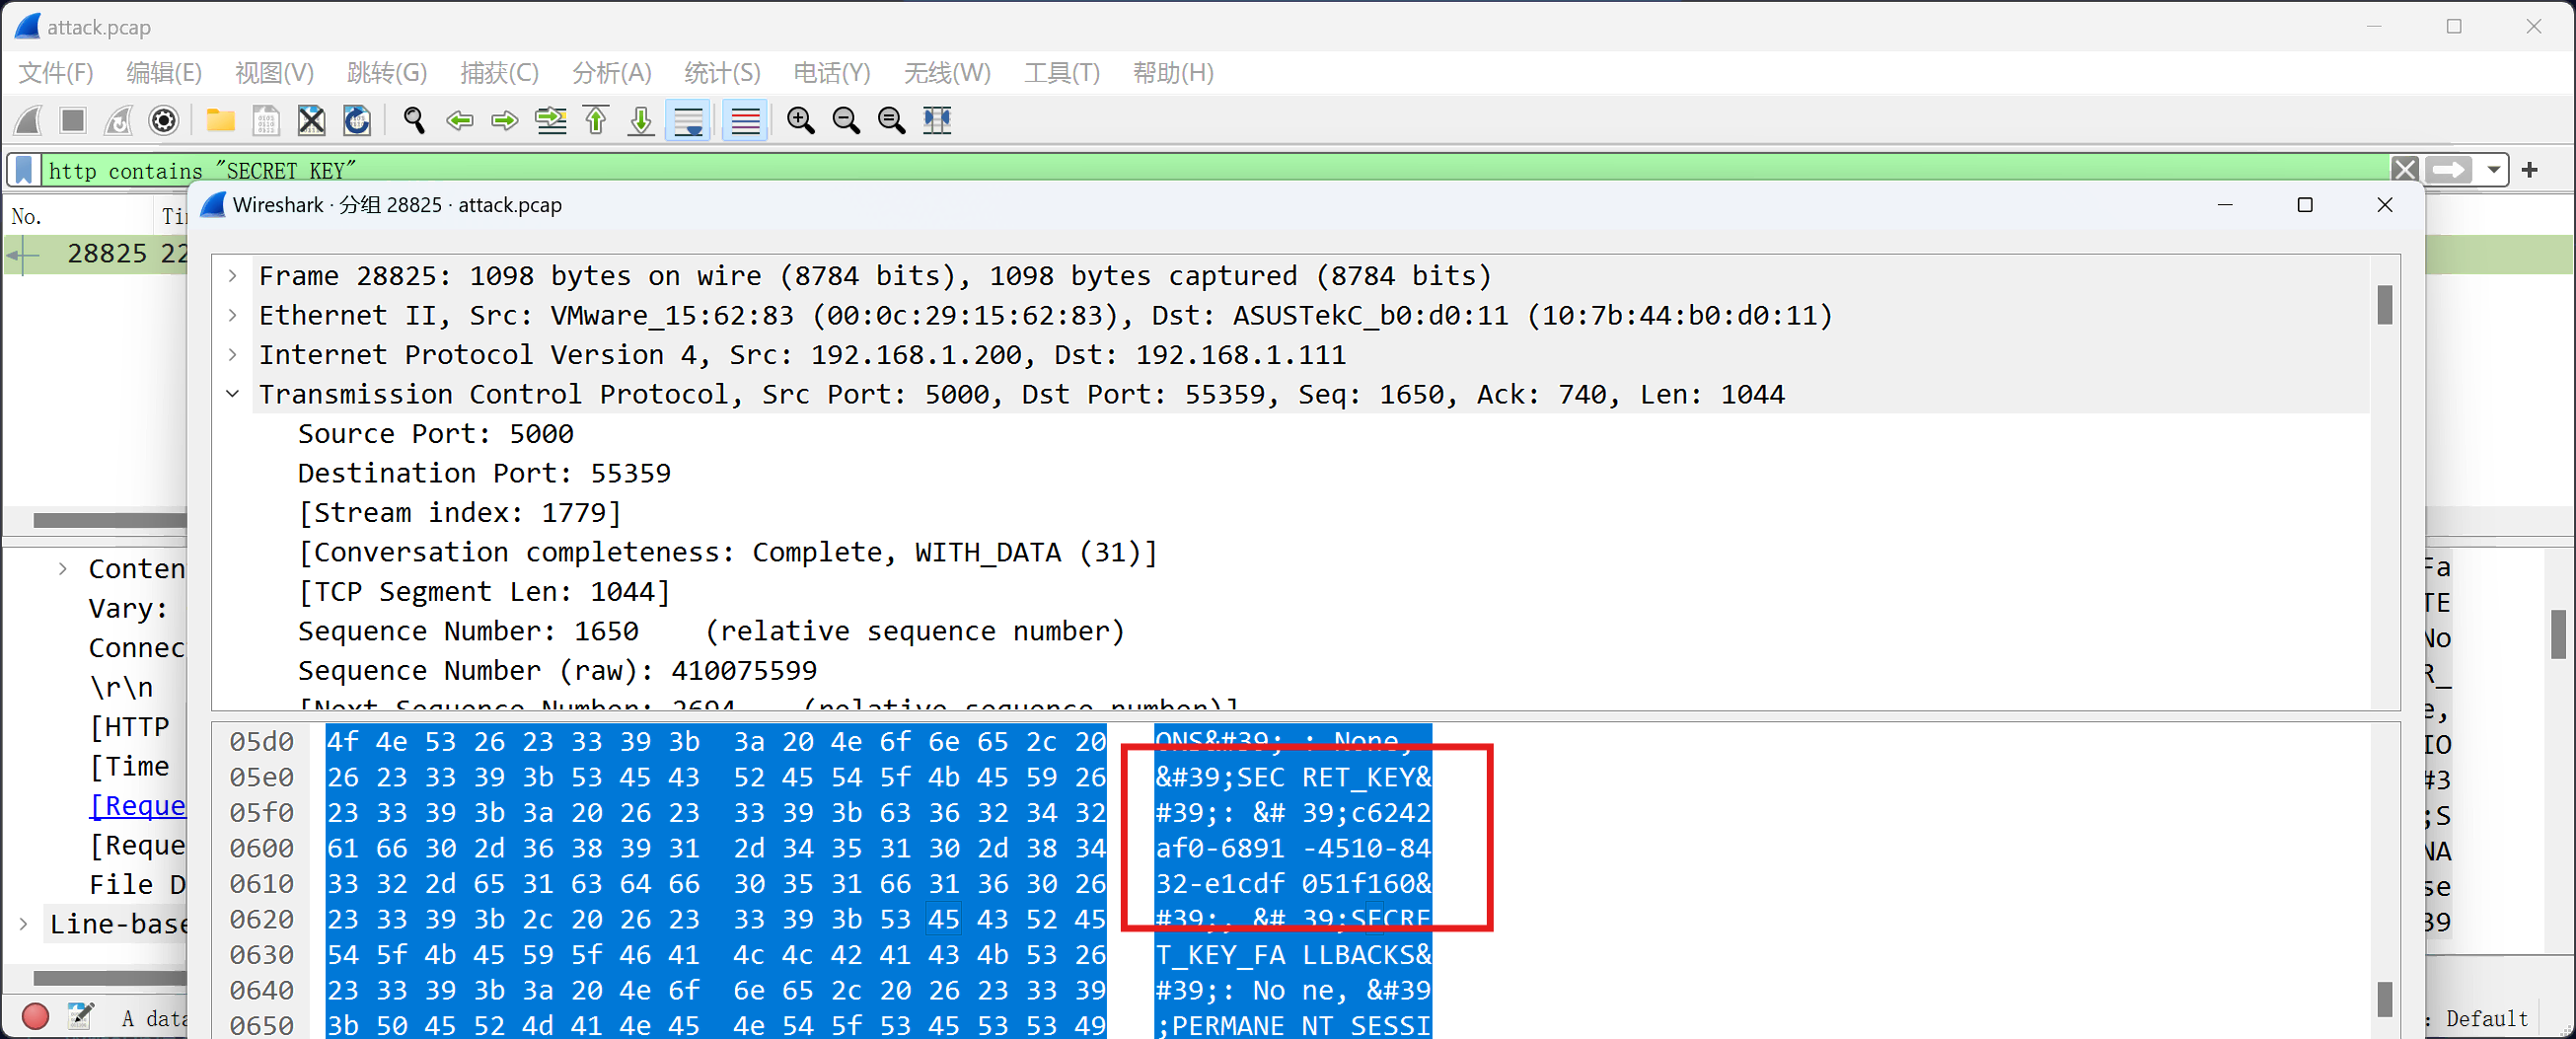Reload the capture file icon
This screenshot has height=1039, width=2576.
point(357,121)
